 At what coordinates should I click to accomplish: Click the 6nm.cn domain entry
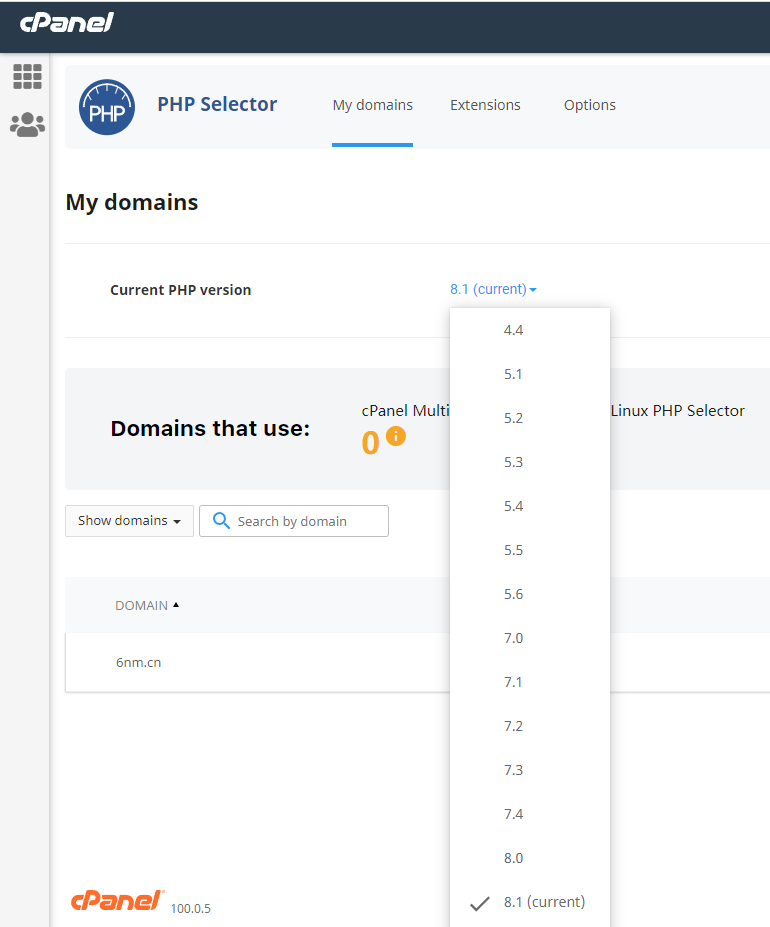click(138, 662)
